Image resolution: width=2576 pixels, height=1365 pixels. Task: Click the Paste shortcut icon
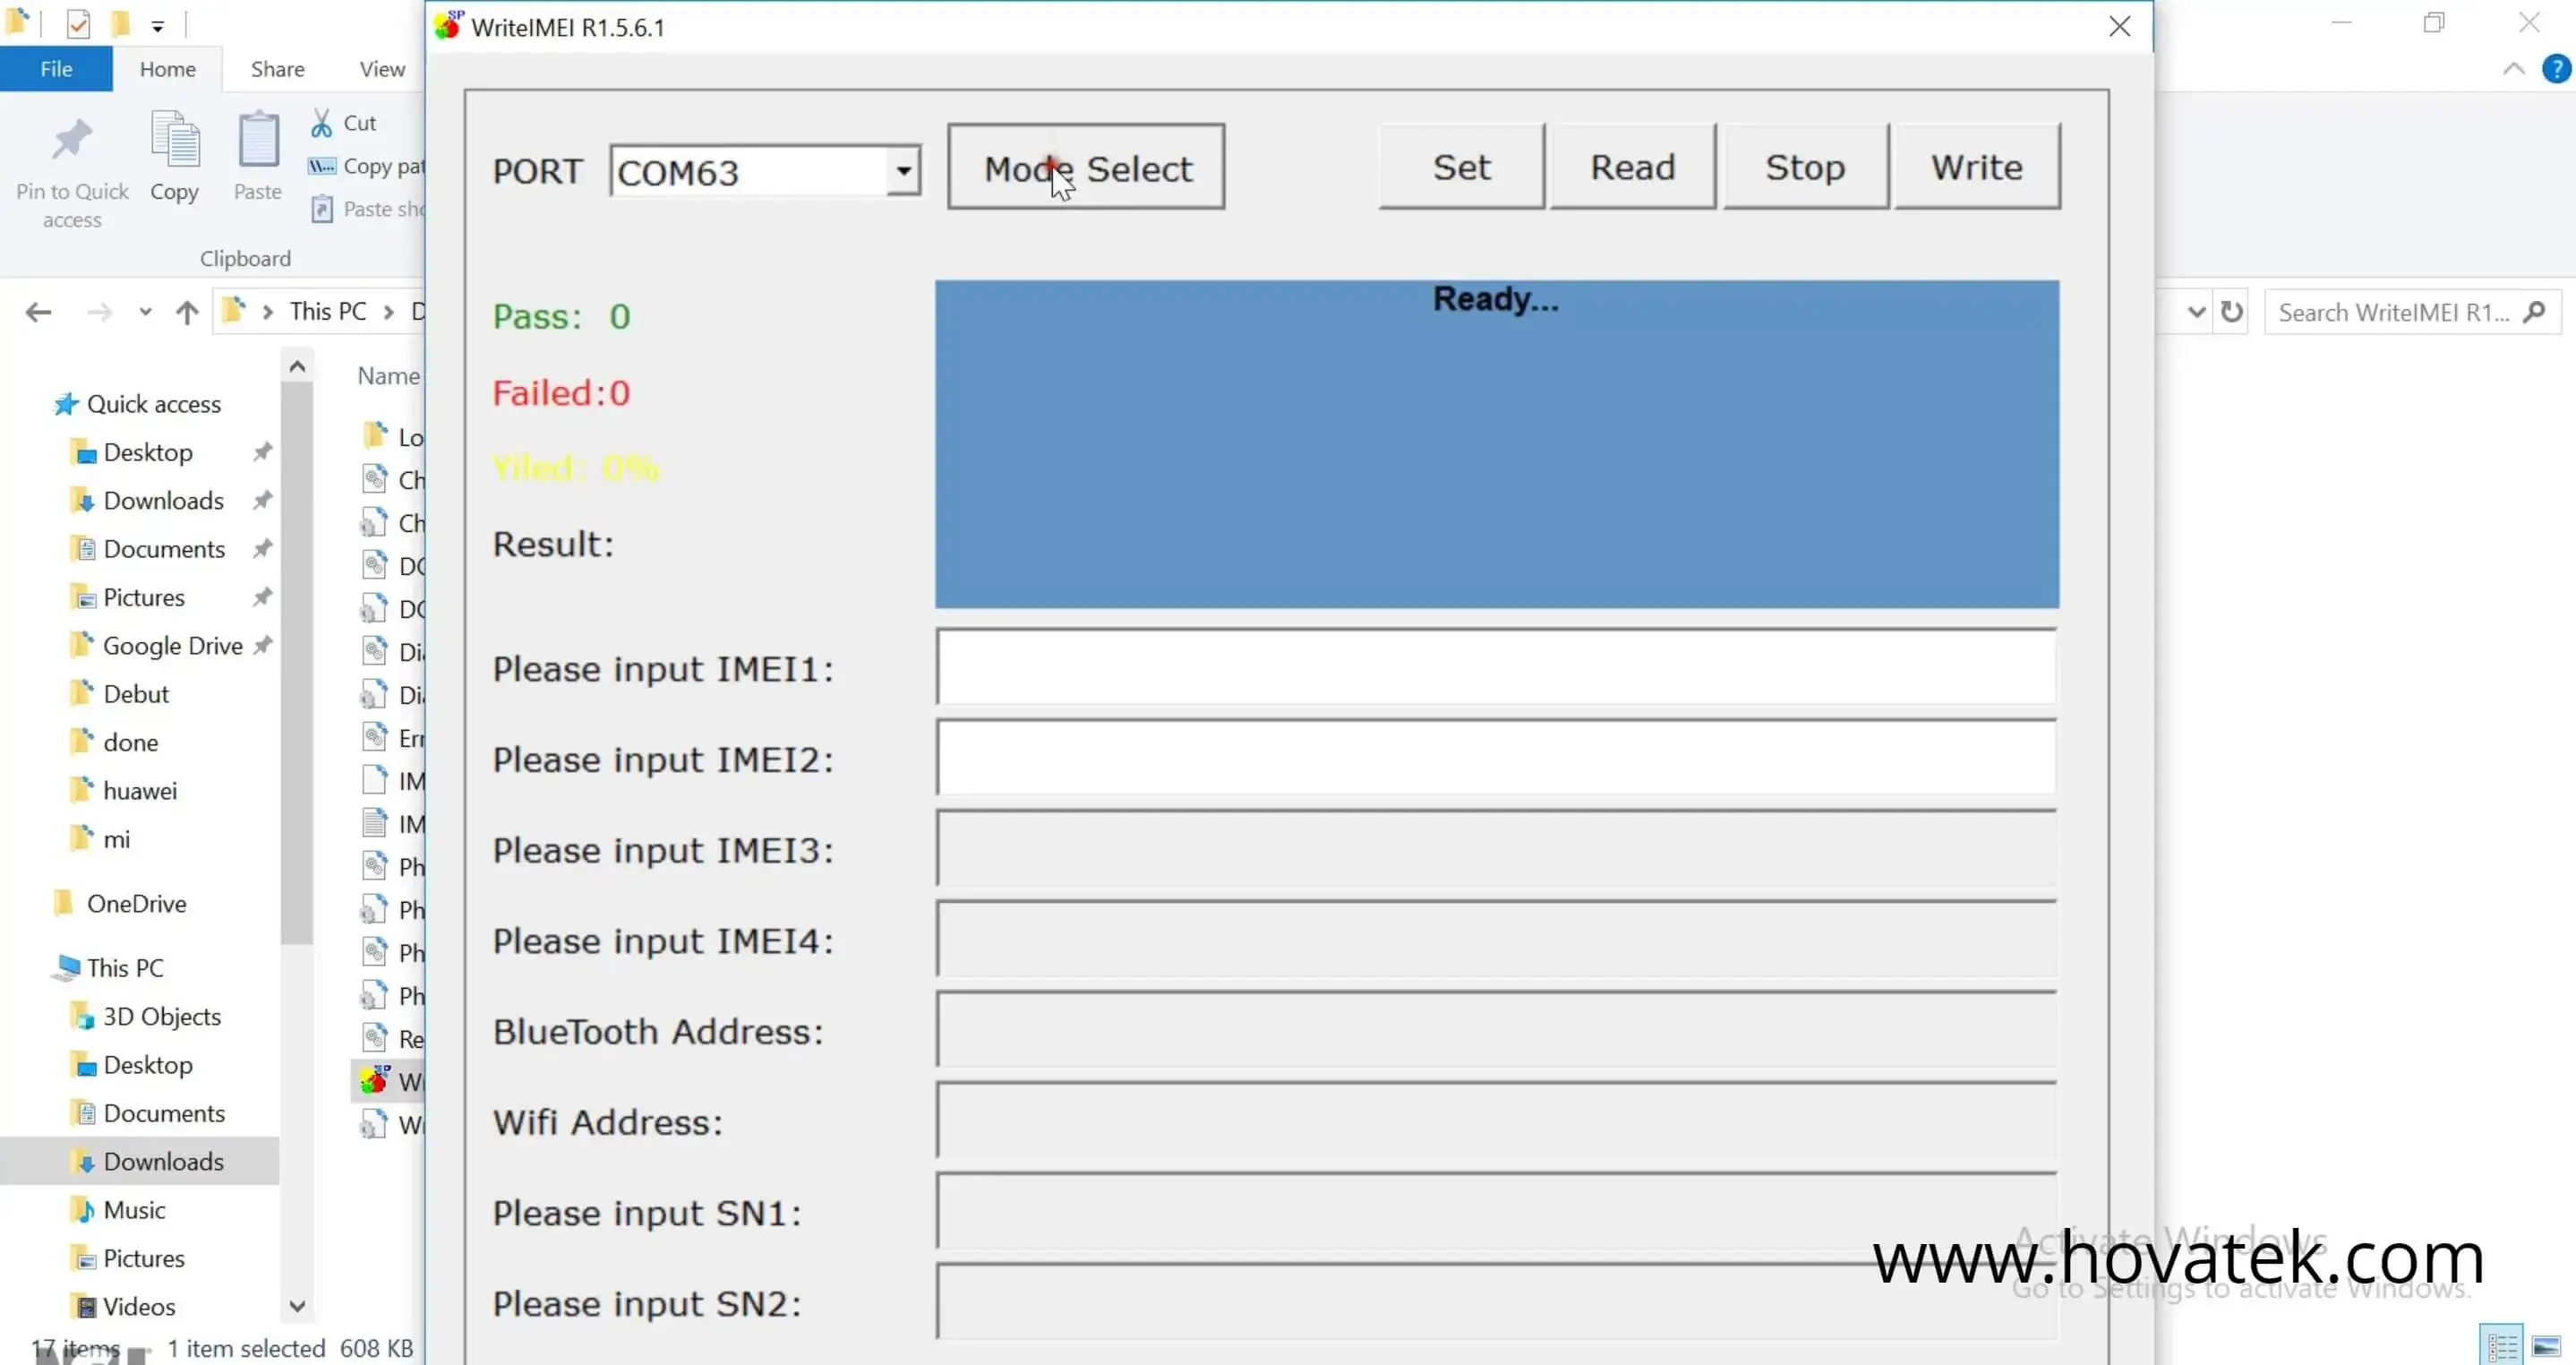point(322,208)
